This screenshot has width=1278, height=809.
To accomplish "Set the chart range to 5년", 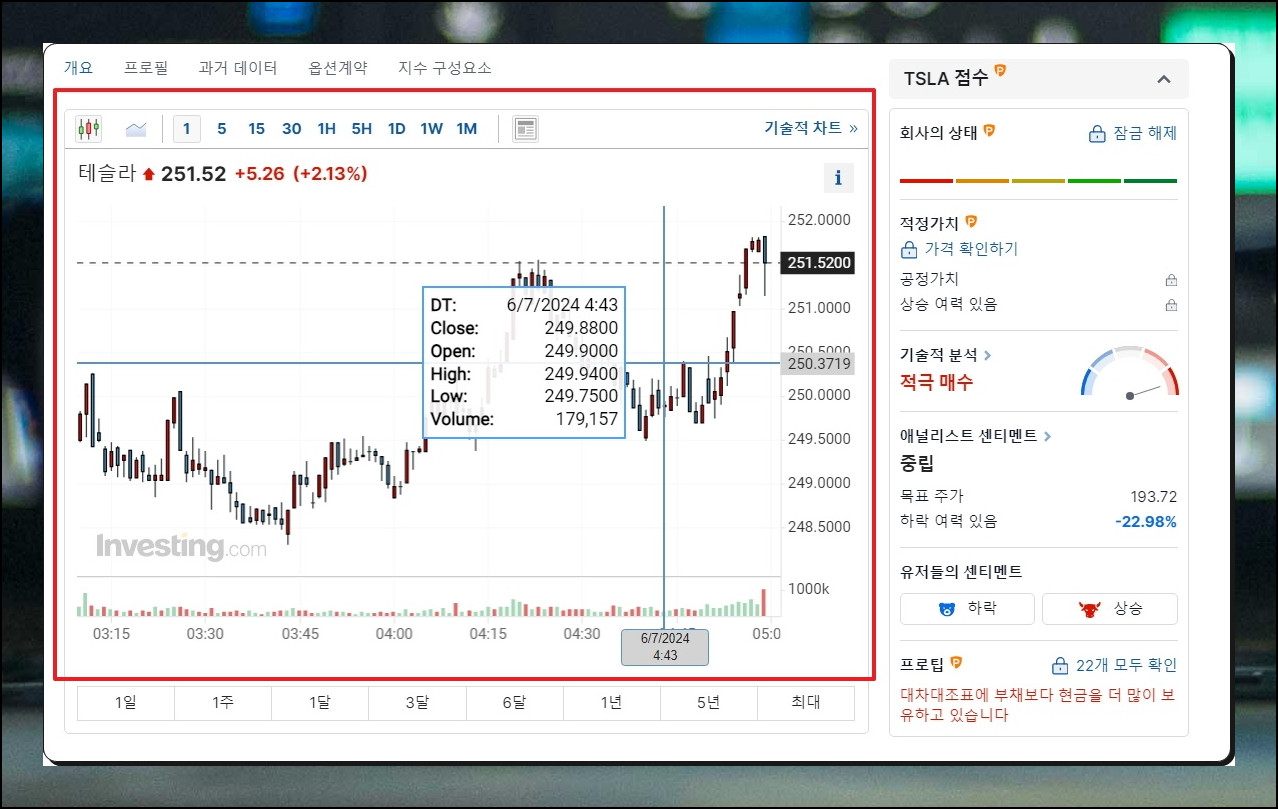I will point(708,703).
